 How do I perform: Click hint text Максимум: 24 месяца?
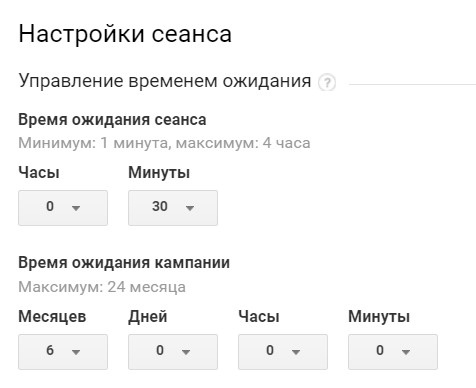pos(102,287)
